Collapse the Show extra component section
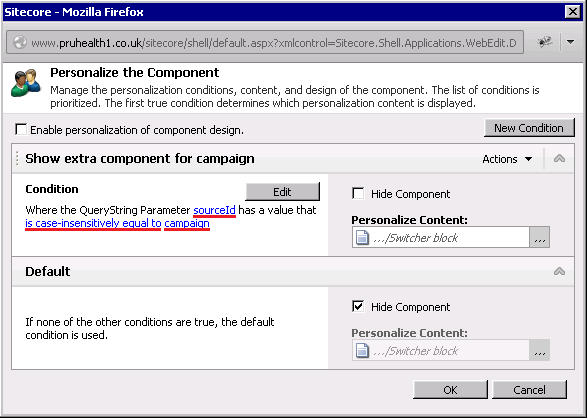 point(559,159)
